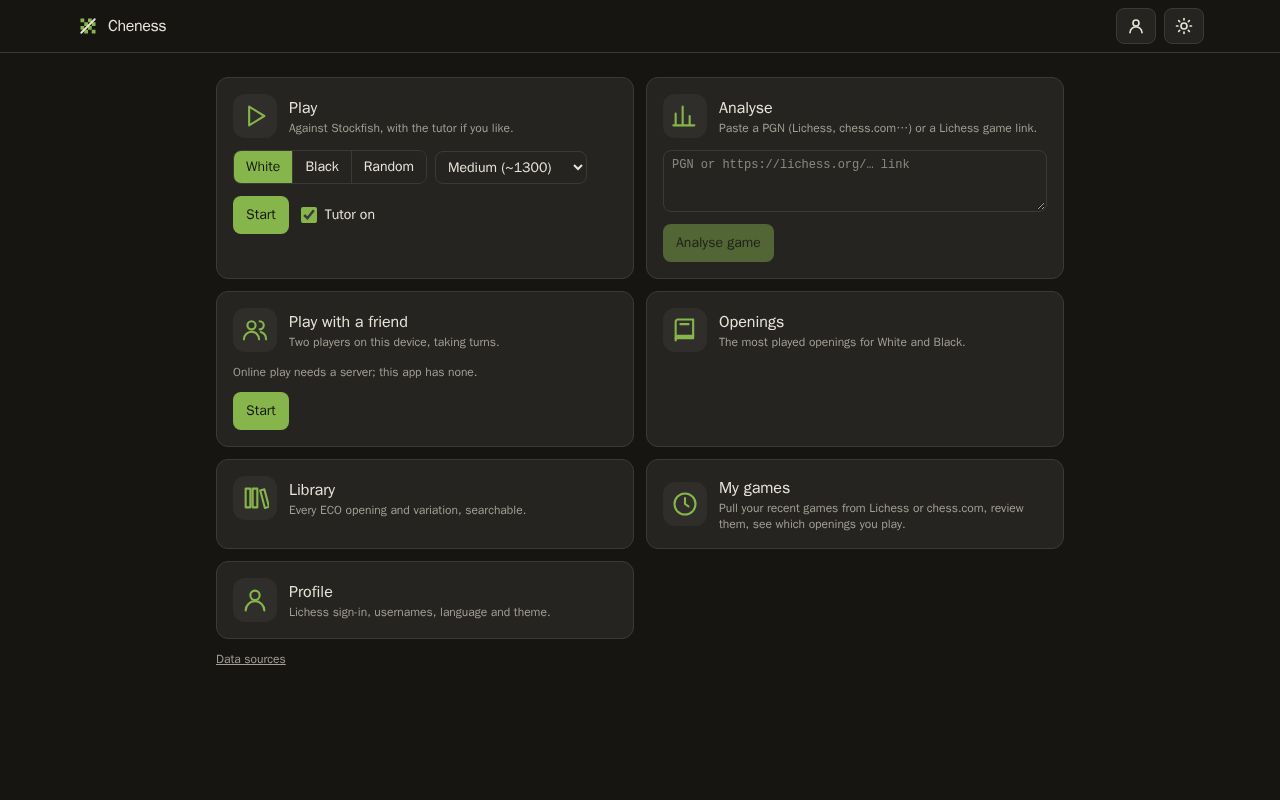Click 'The most played openings for White and Black.'
Screen dimensions: 1280x800
tap(842, 342)
